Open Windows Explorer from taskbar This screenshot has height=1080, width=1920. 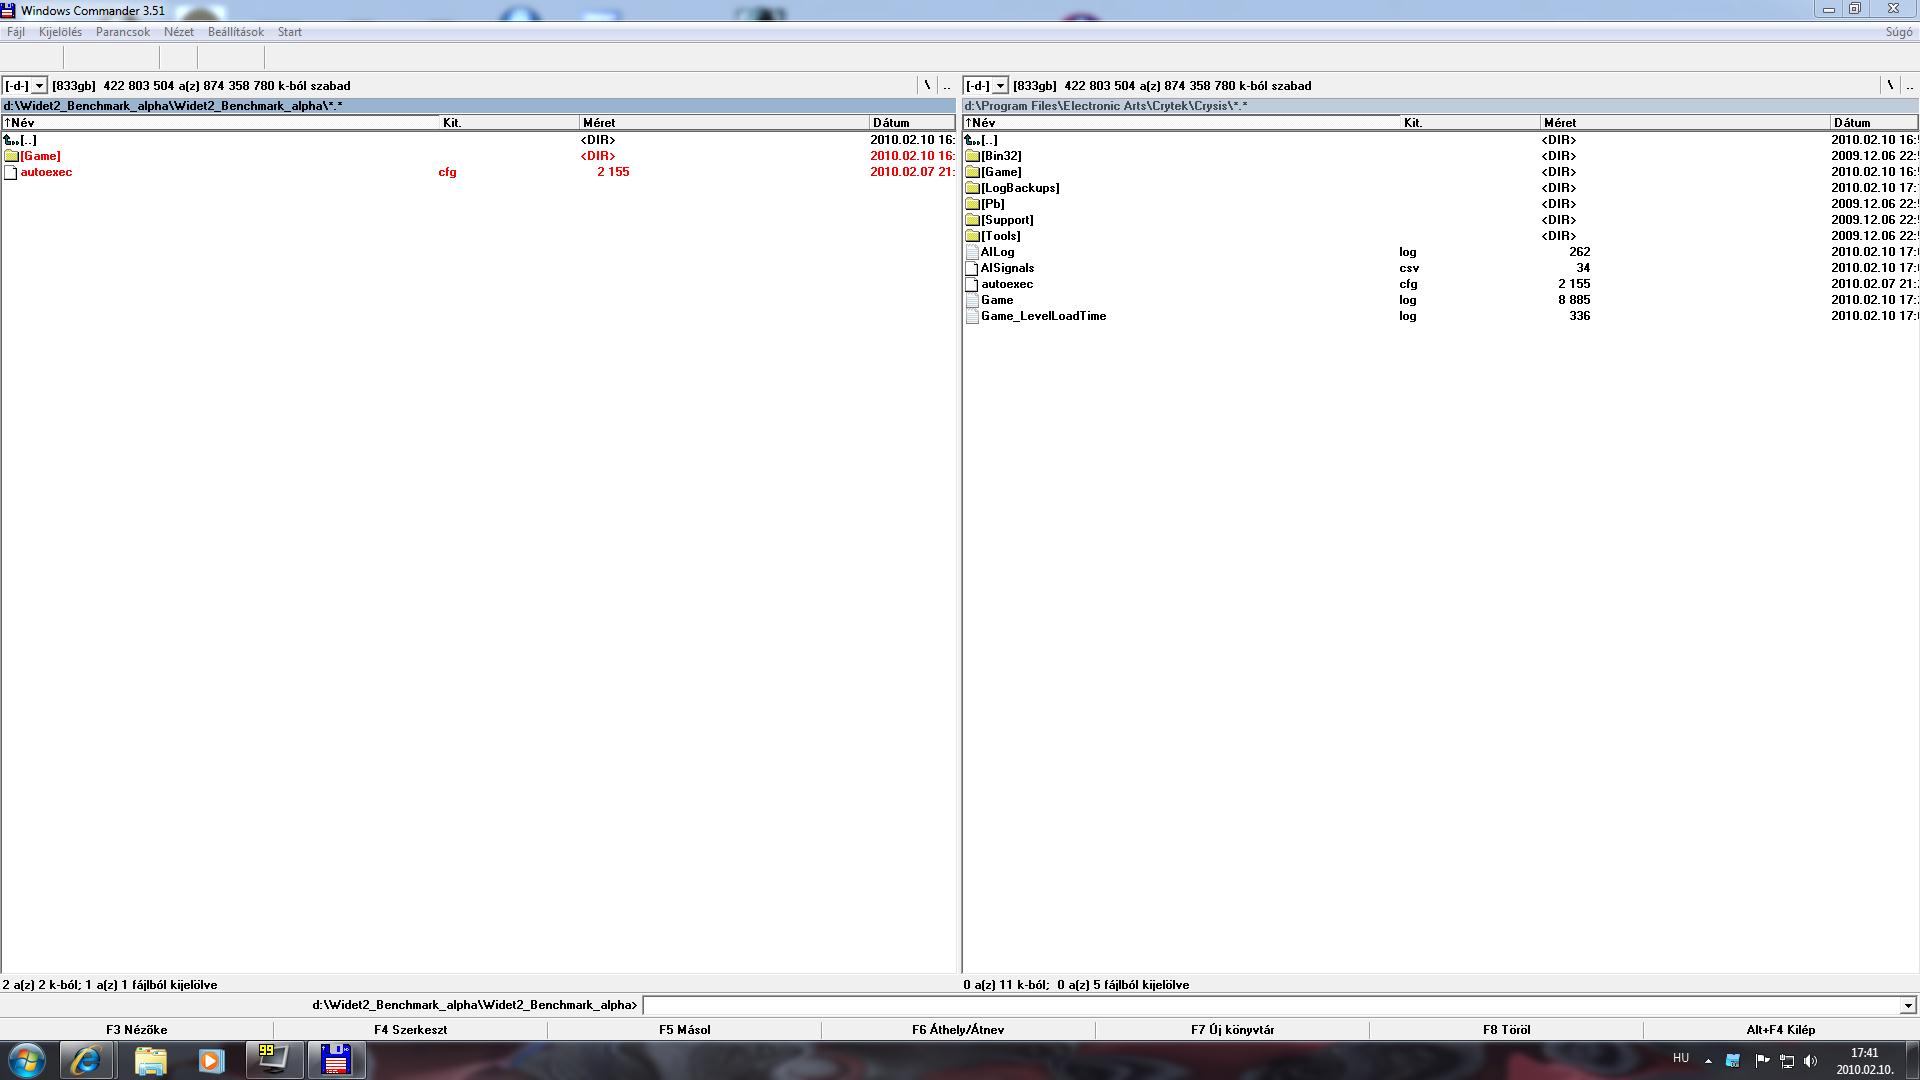click(150, 1060)
